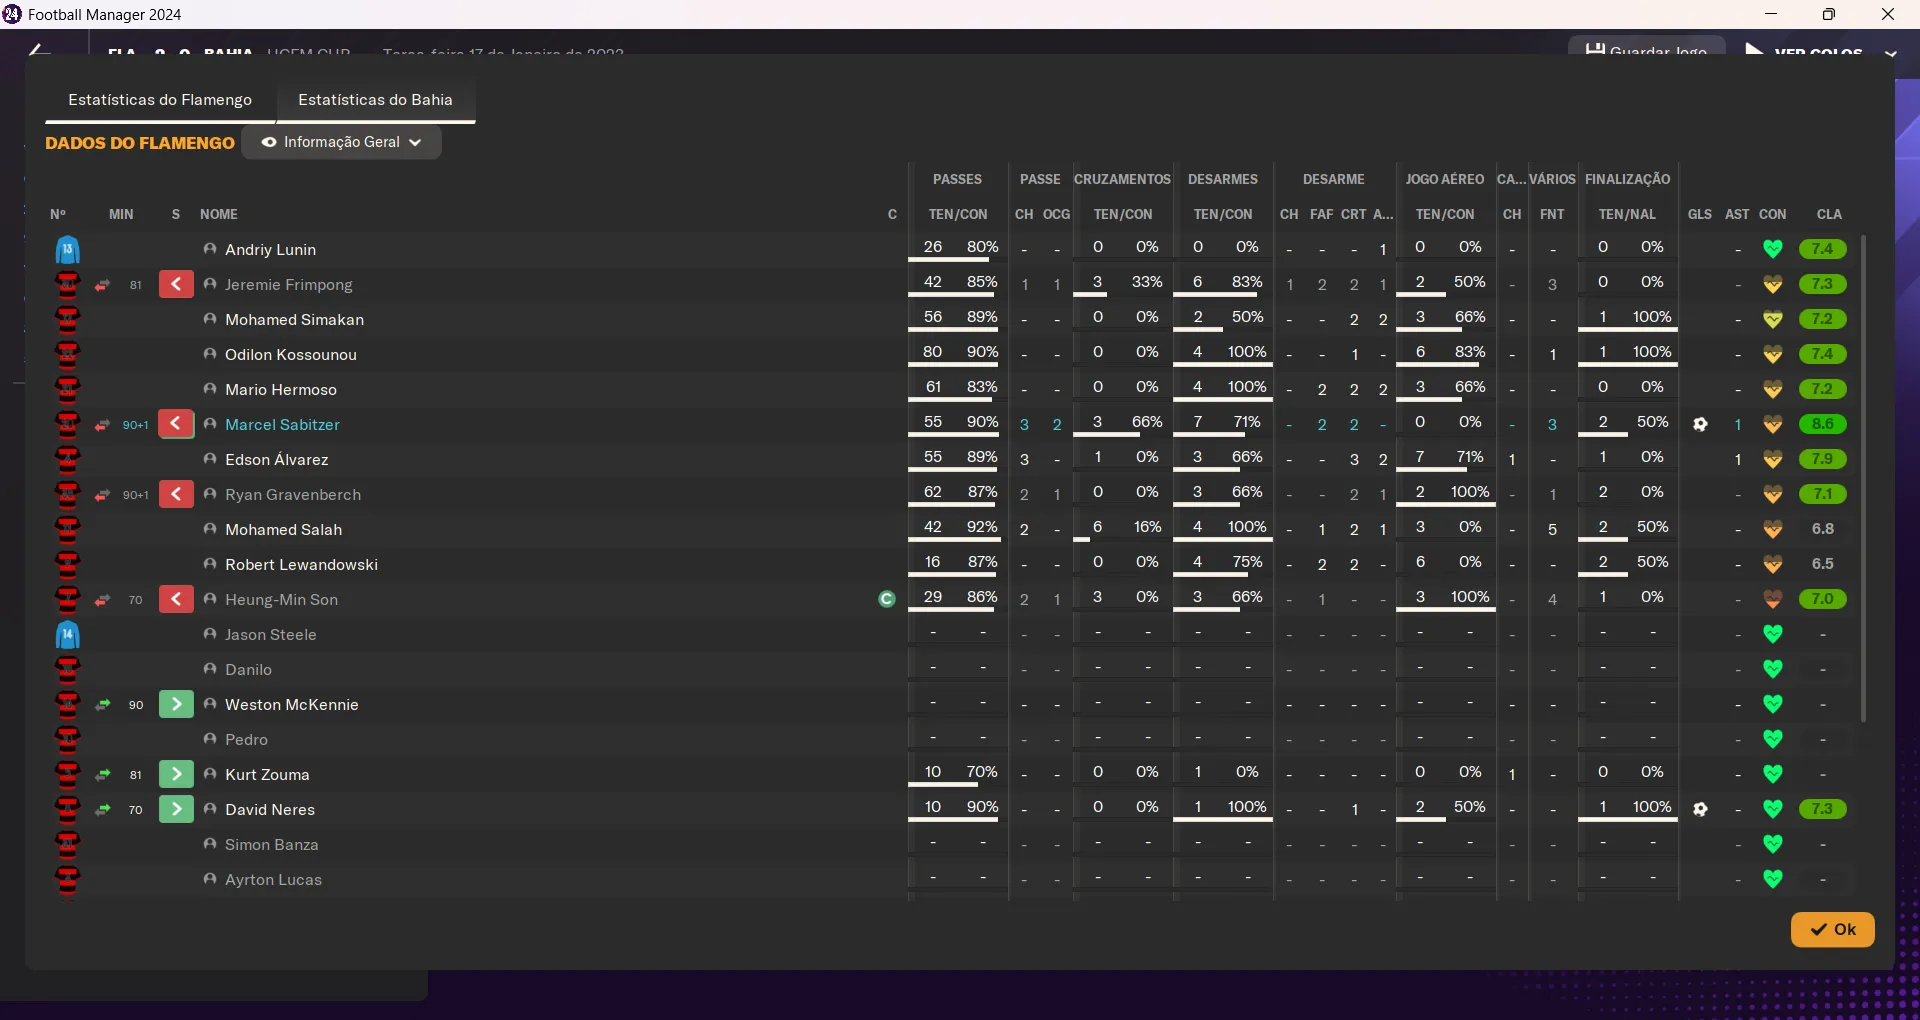Click Edson Álvarez's 7.9 rating badge
The width and height of the screenshot is (1920, 1020).
(1822, 459)
